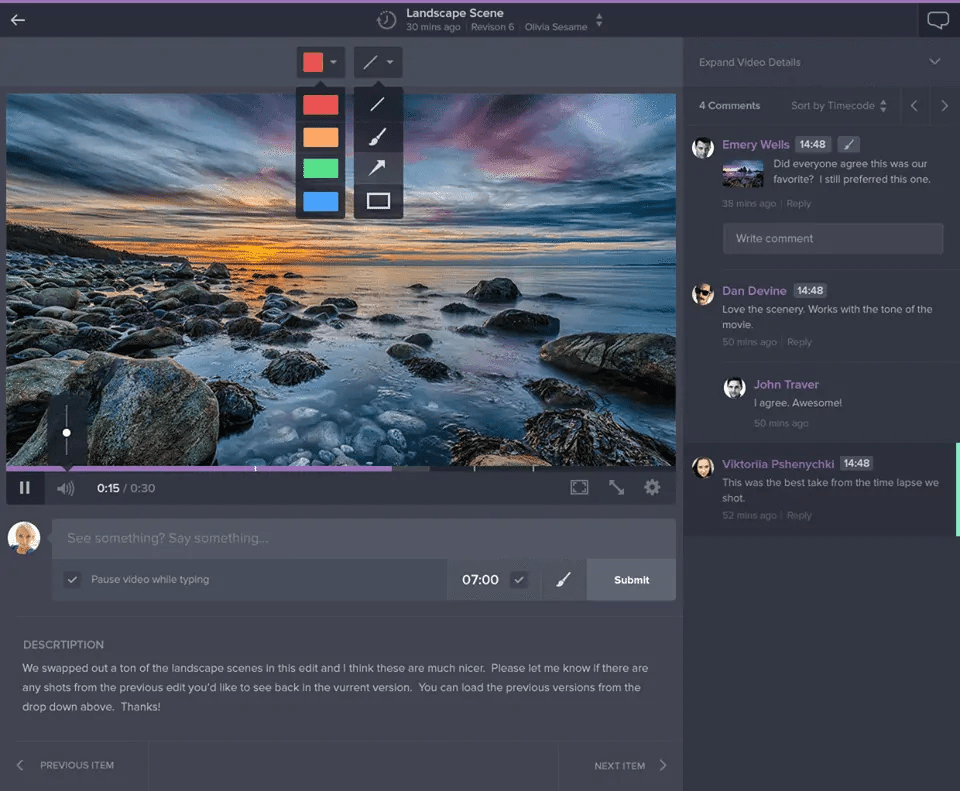Open the player settings gear
This screenshot has height=791, width=960.
[x=652, y=487]
